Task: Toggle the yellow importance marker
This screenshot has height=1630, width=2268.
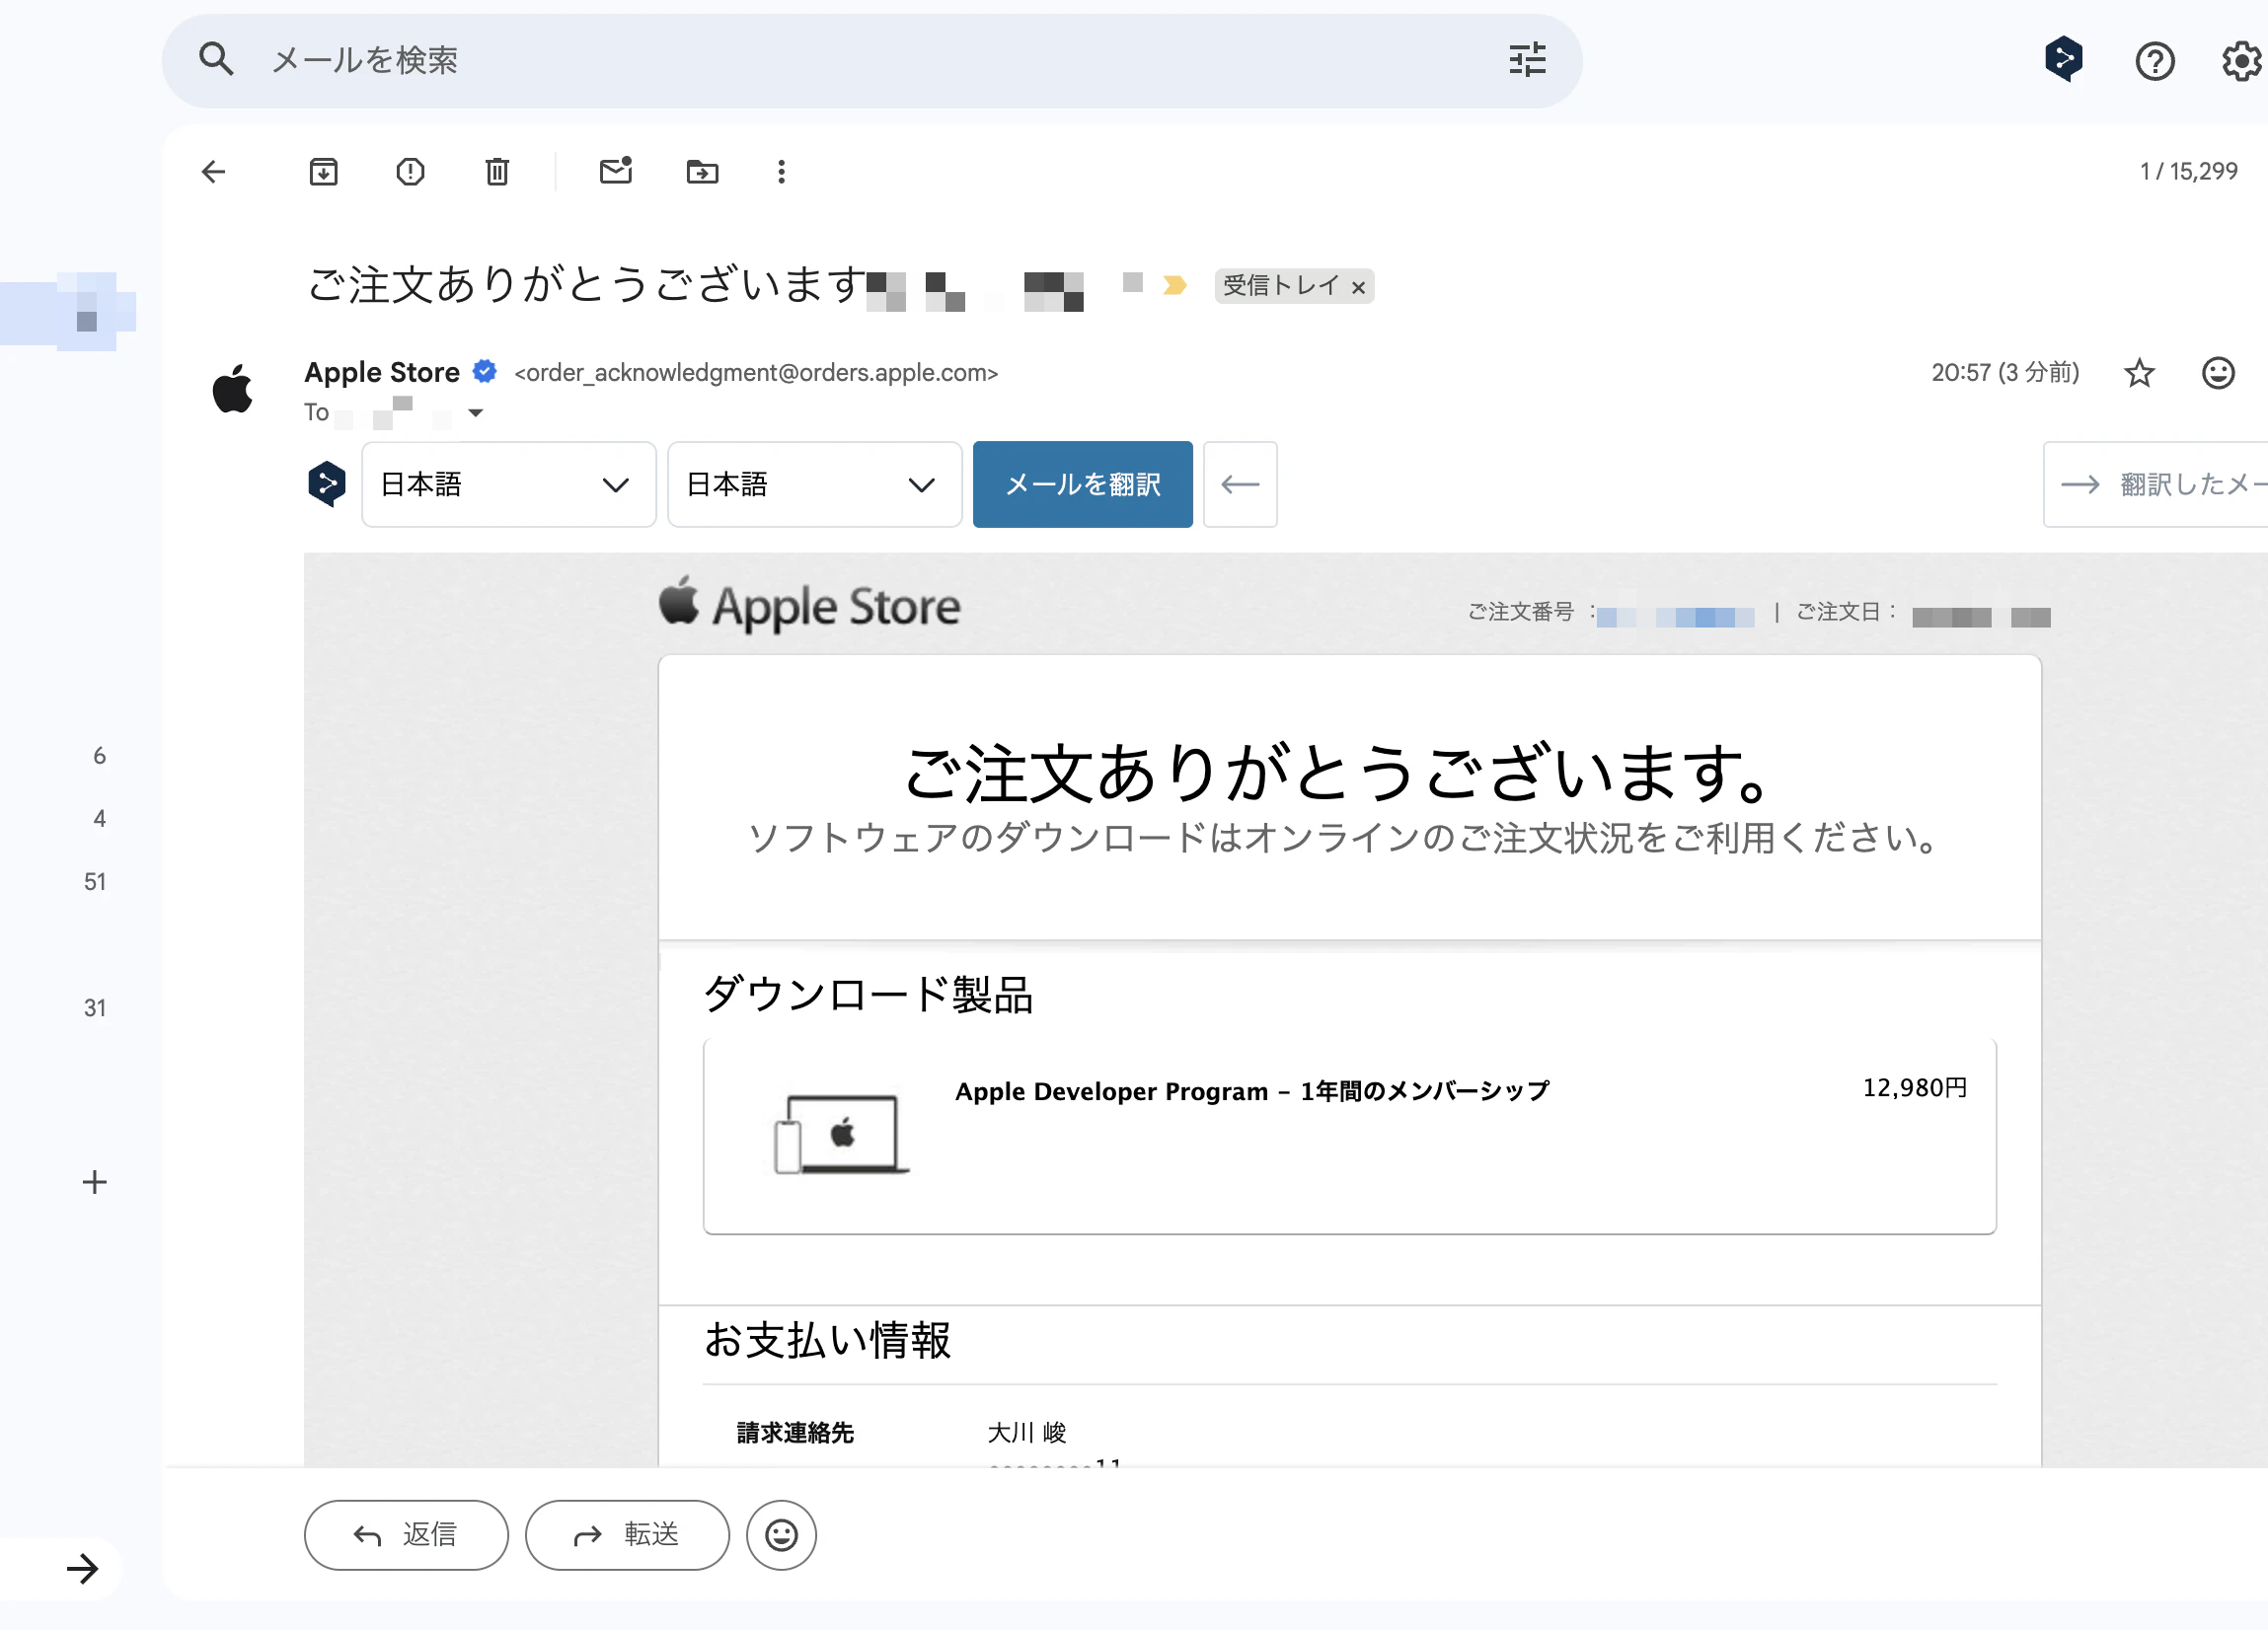Action: click(1175, 286)
